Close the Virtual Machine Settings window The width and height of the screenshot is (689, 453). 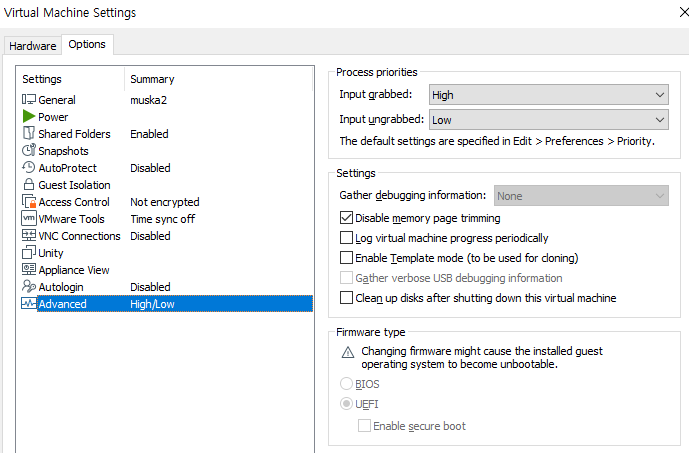684,12
